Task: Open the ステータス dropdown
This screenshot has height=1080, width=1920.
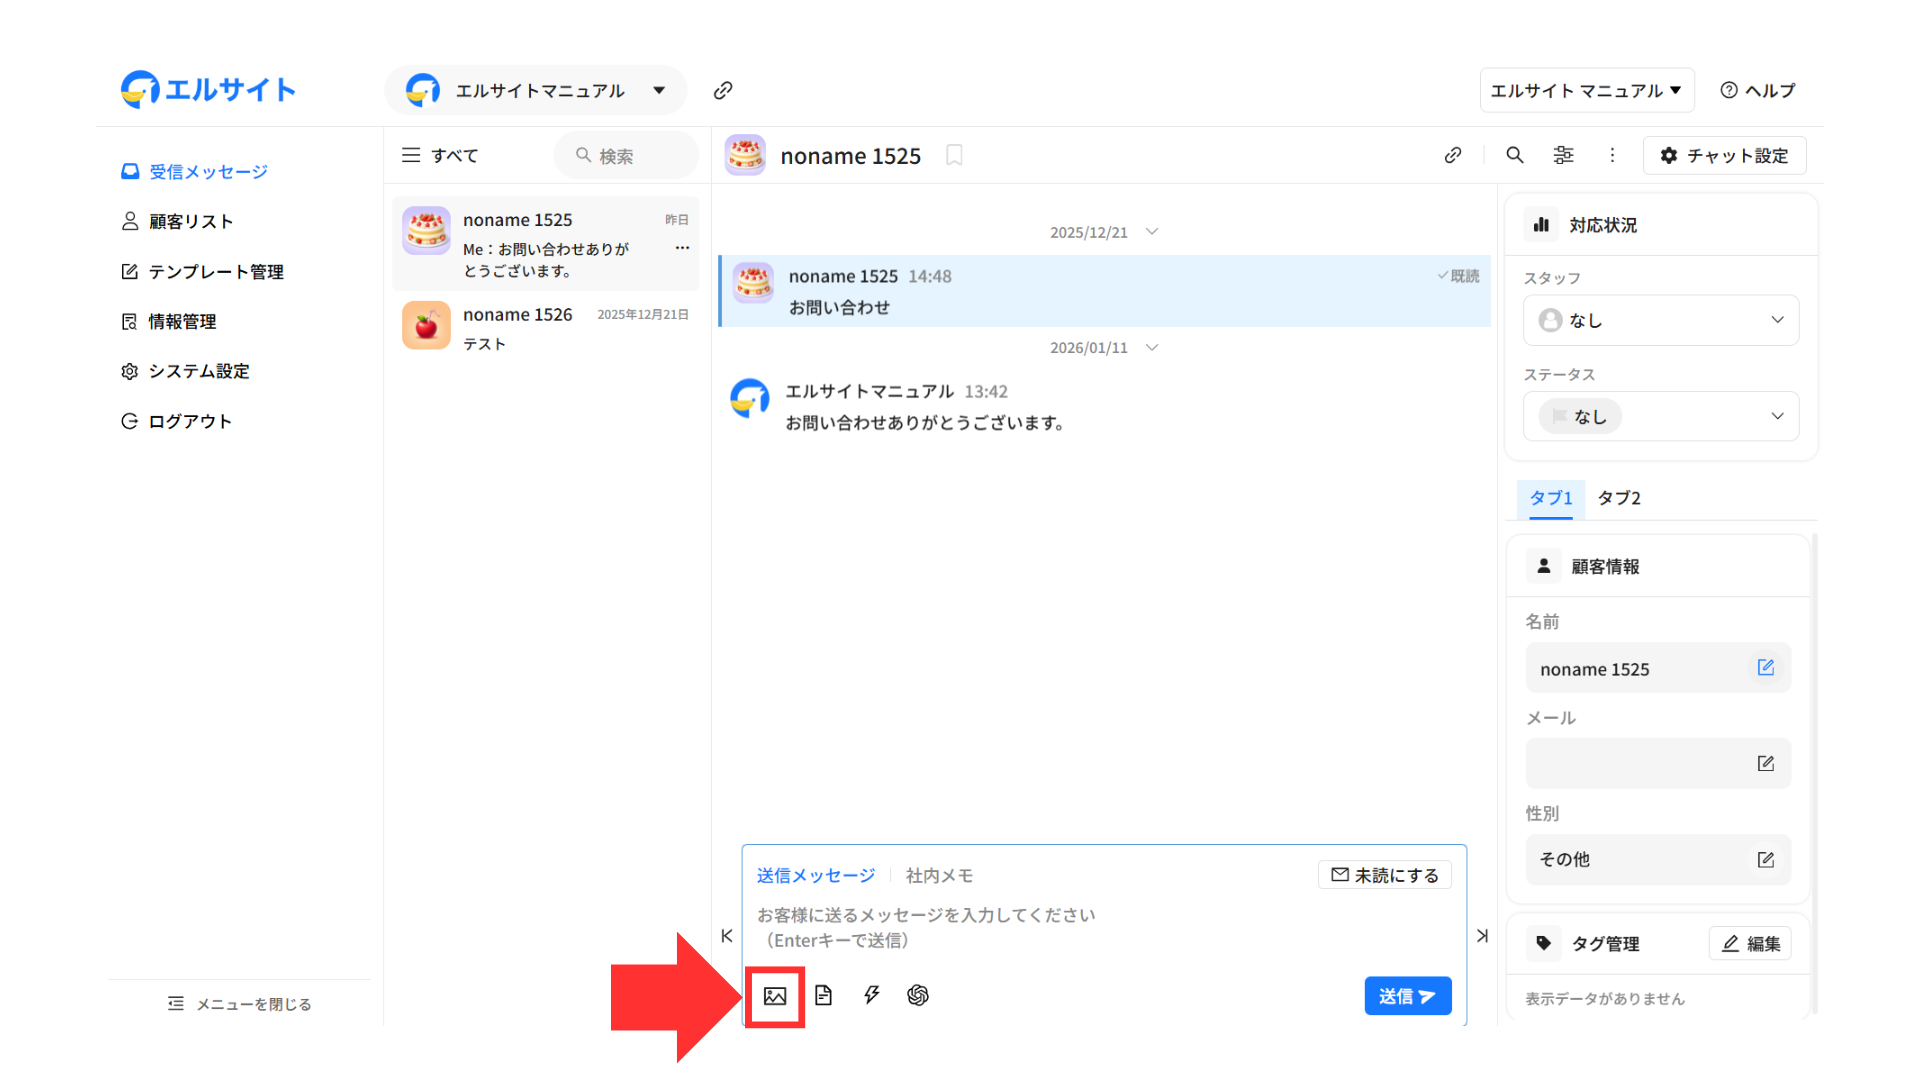Action: [x=1660, y=416]
